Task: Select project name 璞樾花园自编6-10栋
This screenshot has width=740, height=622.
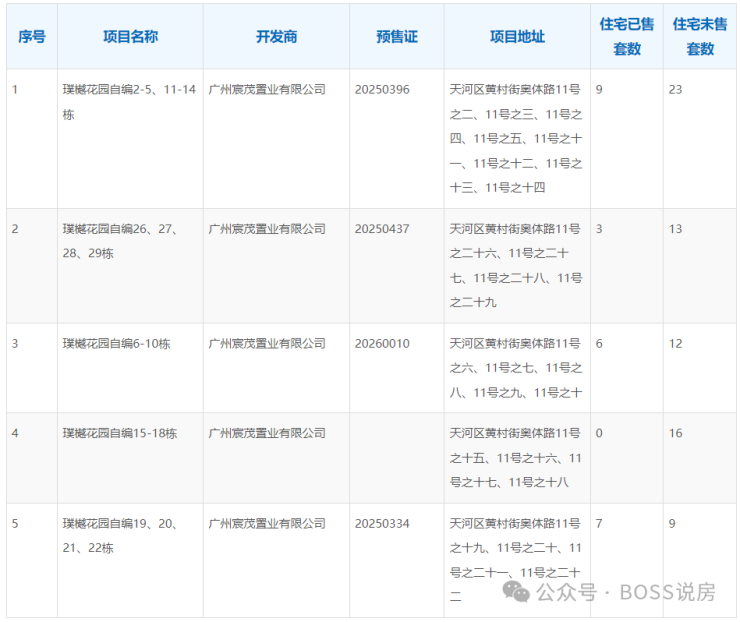Action: coord(117,344)
